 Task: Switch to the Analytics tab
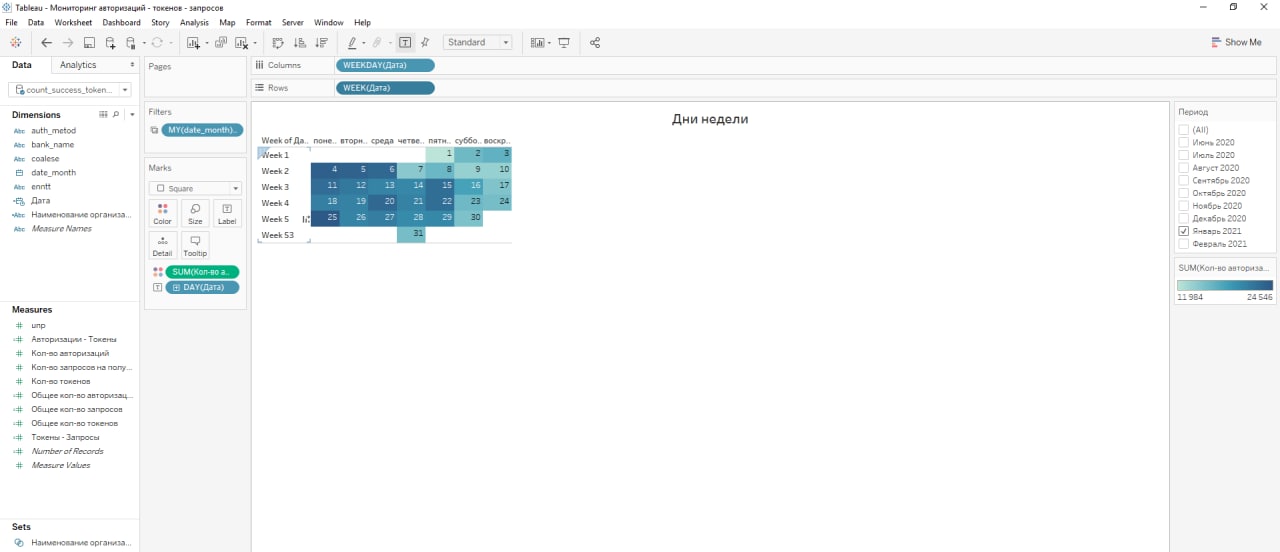[78, 65]
